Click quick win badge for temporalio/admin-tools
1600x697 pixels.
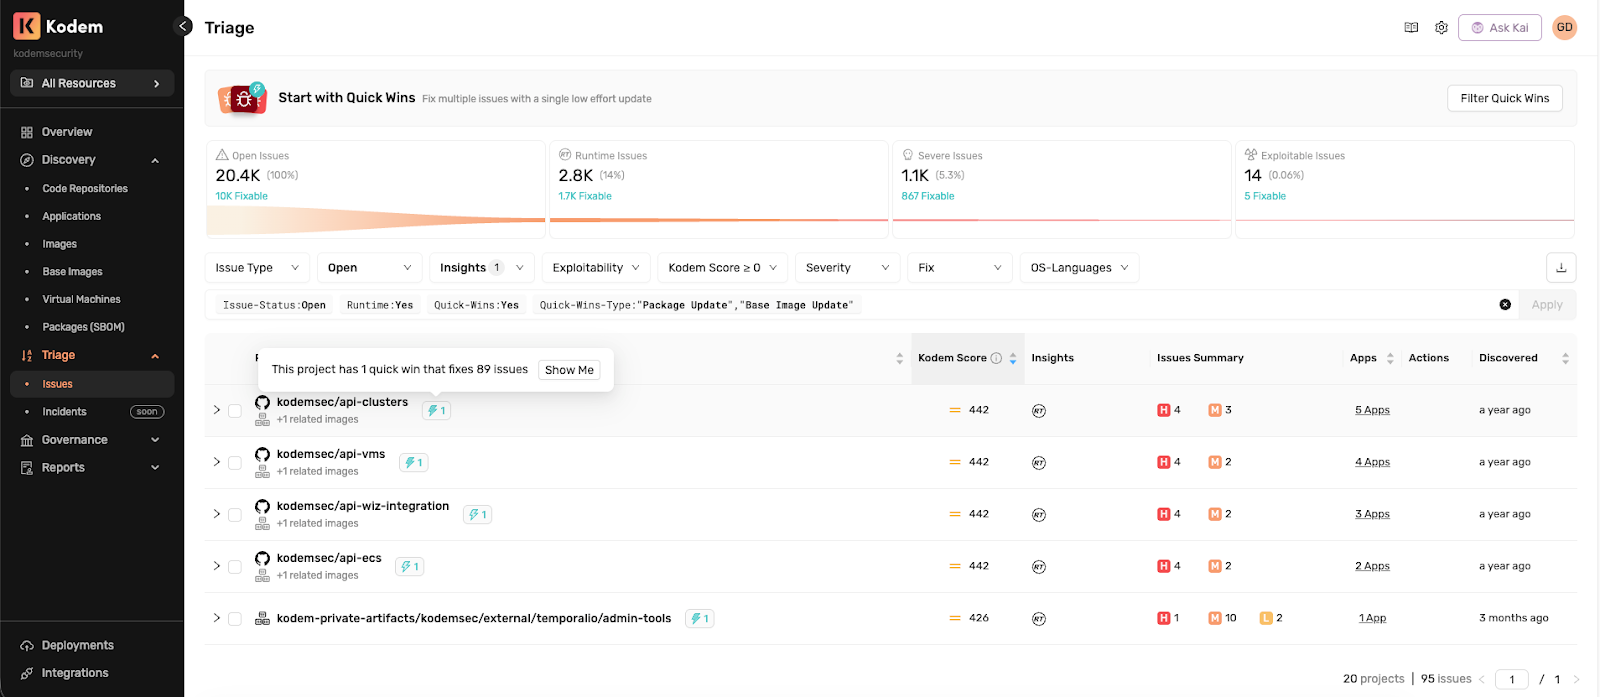pos(699,618)
